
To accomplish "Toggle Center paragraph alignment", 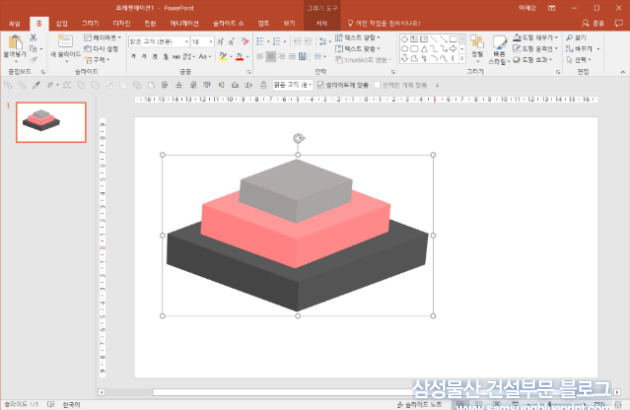I will 271,57.
